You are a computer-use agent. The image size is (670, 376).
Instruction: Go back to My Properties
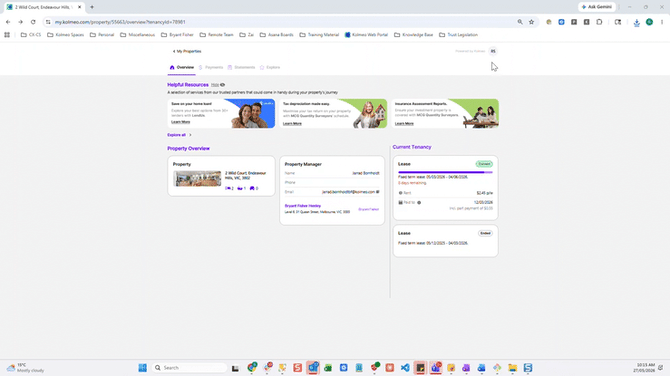[187, 51]
